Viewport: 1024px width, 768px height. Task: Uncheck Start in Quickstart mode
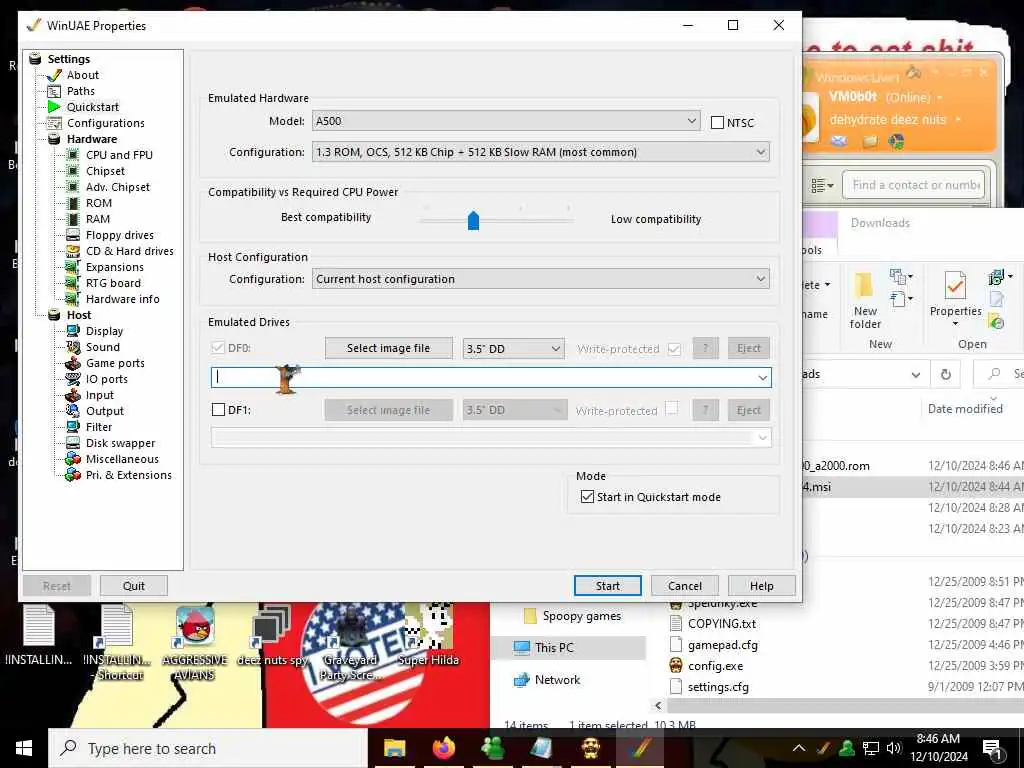[587, 497]
